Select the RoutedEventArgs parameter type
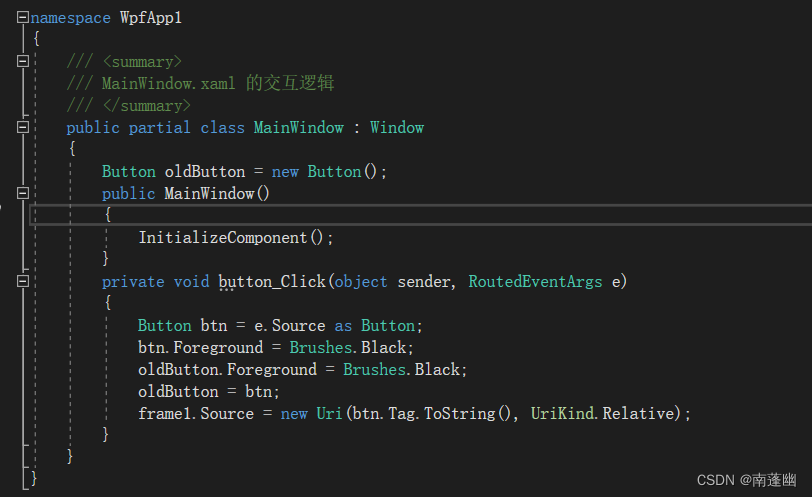This screenshot has height=497, width=812. [536, 282]
